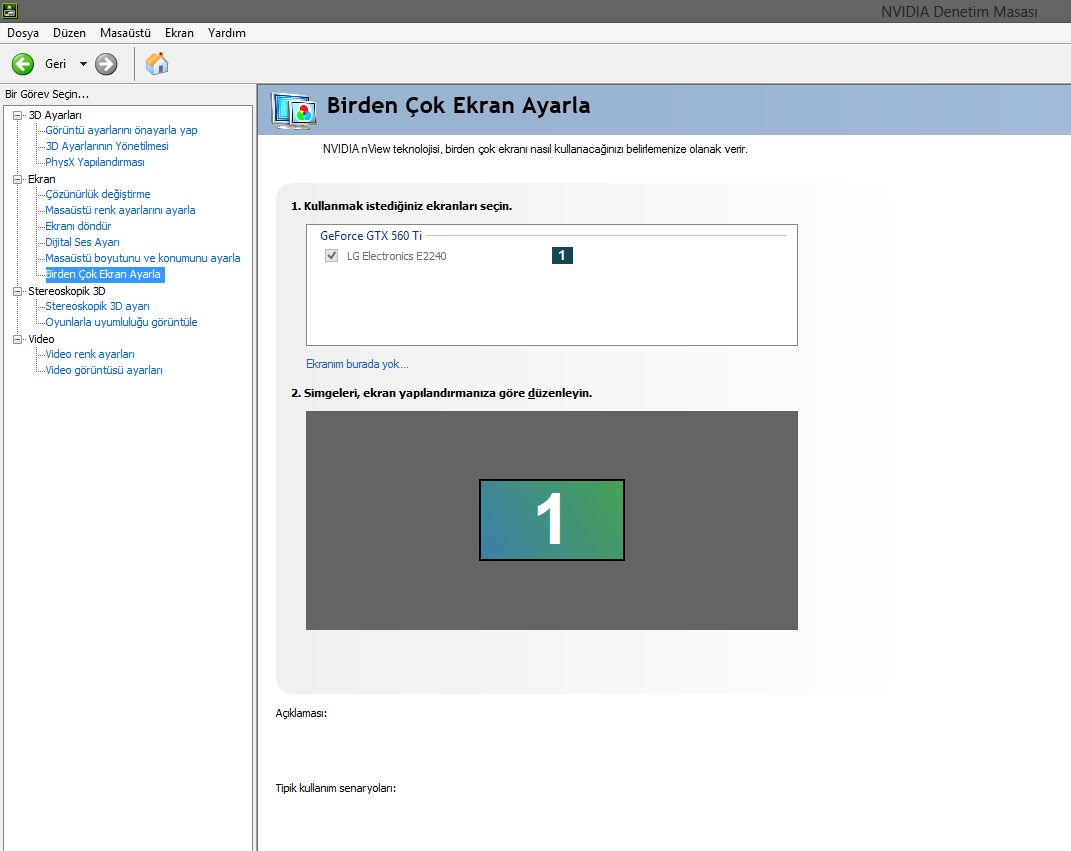Open Oyunlarla uyumluluğu görüntüle
The width and height of the screenshot is (1071, 851).
tap(122, 322)
